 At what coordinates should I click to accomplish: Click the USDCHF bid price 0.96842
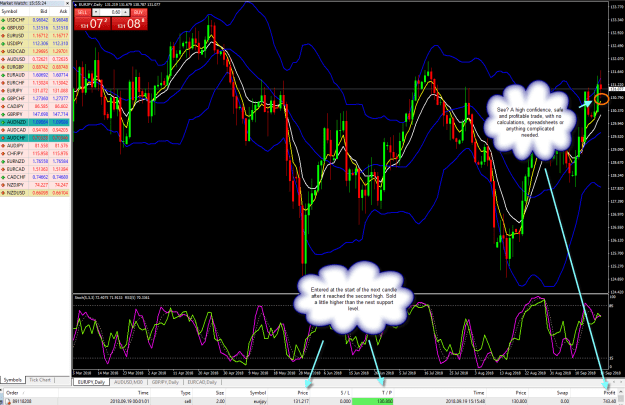point(40,20)
